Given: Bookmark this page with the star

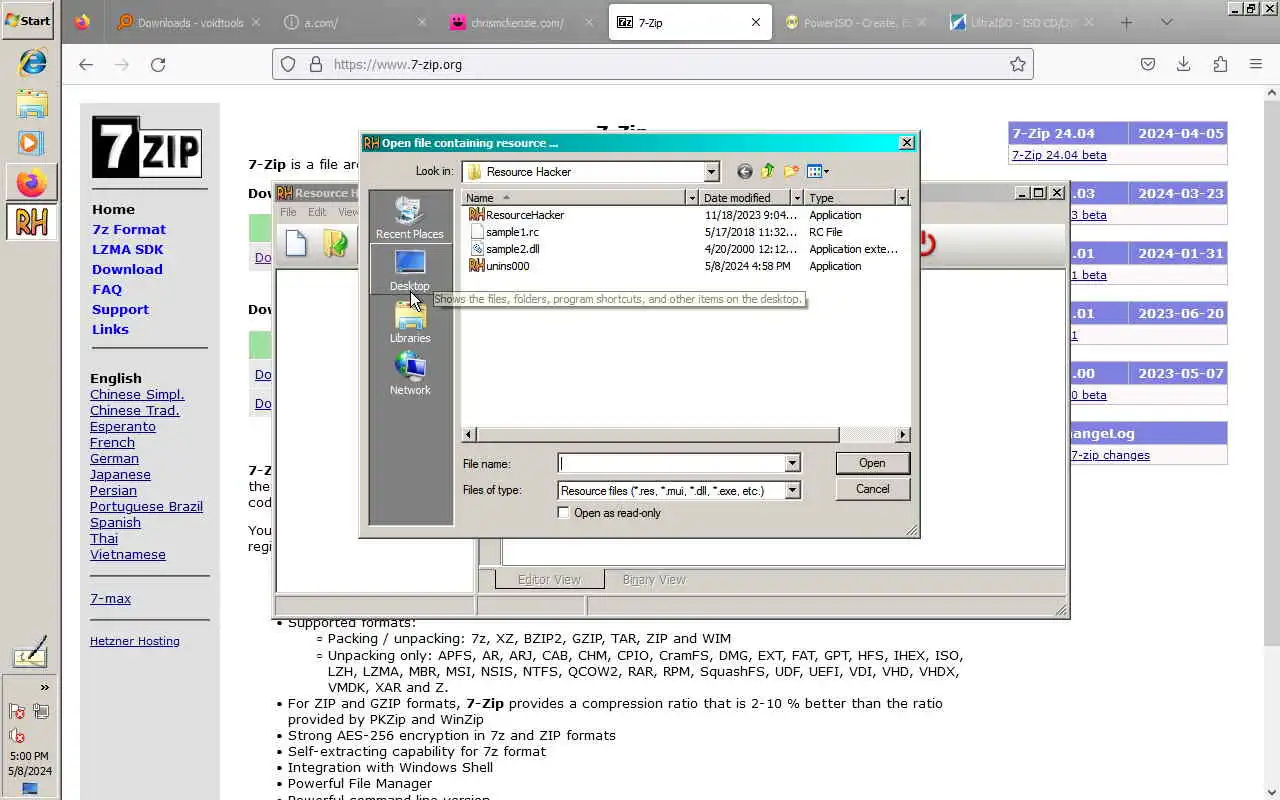Looking at the screenshot, I should pos(1017,64).
